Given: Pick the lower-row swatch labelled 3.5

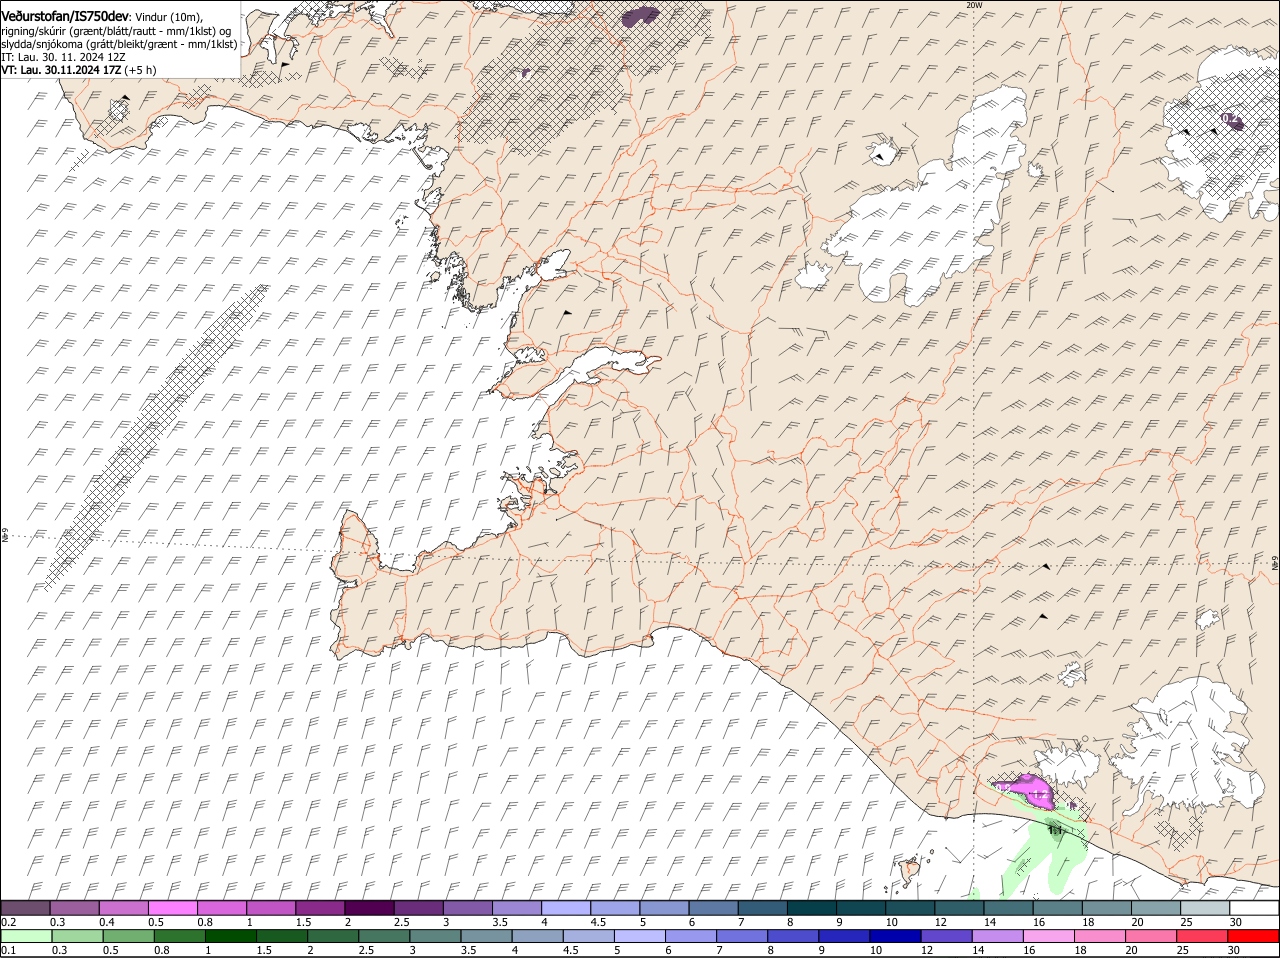Looking at the screenshot, I should coord(485,937).
